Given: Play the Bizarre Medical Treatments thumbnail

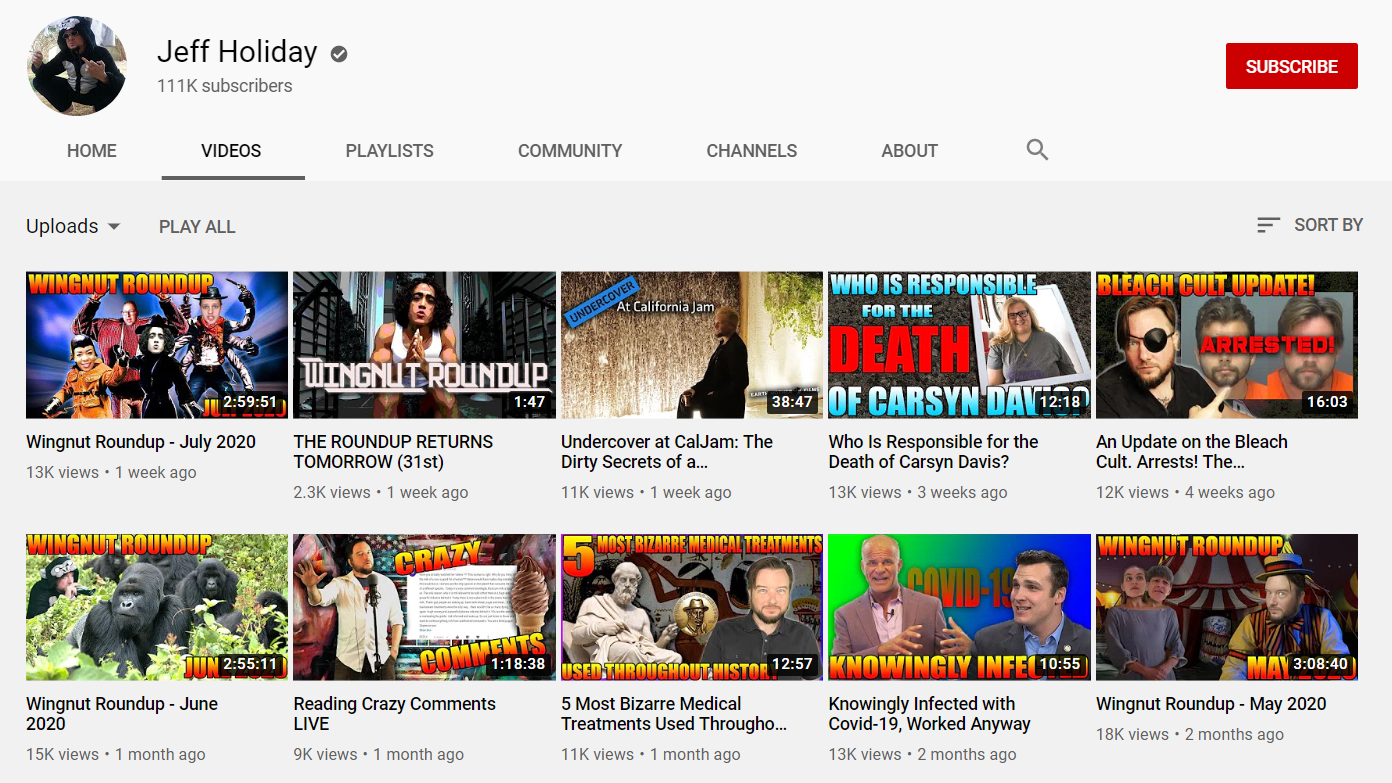Looking at the screenshot, I should tap(692, 607).
